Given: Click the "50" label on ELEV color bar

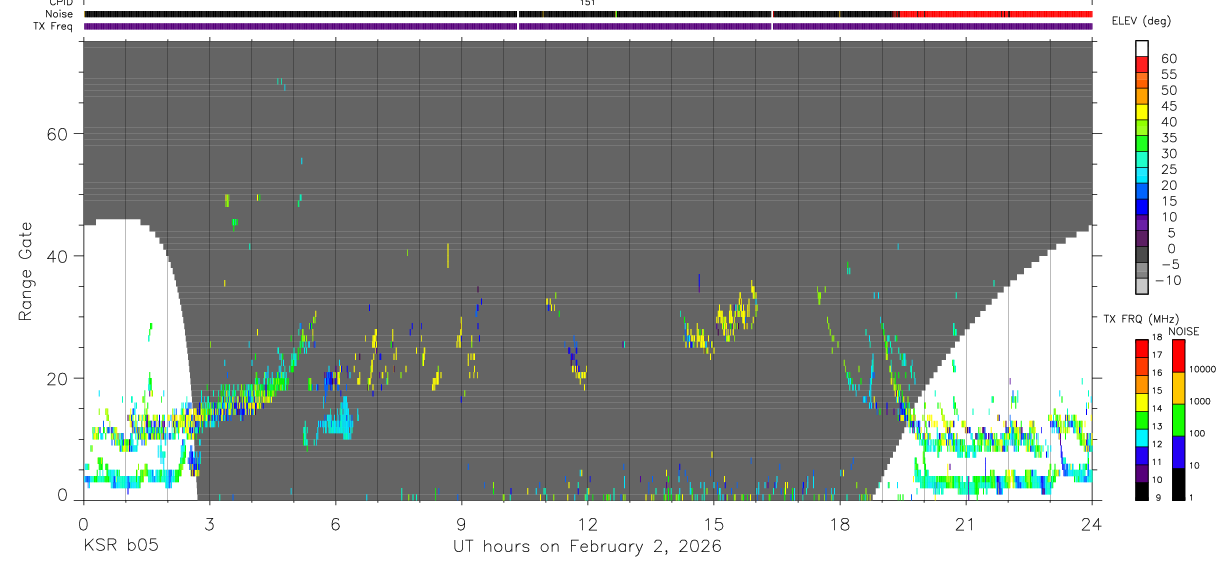Looking at the screenshot, I should (1169, 90).
